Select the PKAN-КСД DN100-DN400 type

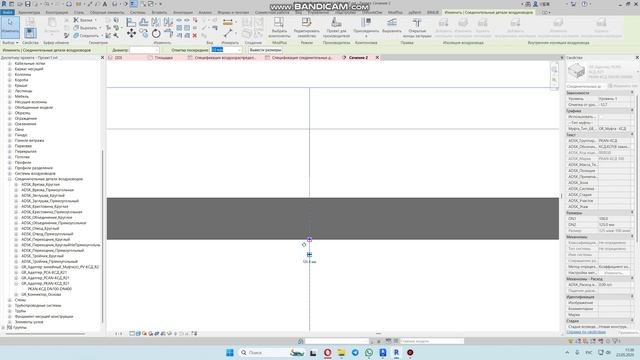[50, 289]
